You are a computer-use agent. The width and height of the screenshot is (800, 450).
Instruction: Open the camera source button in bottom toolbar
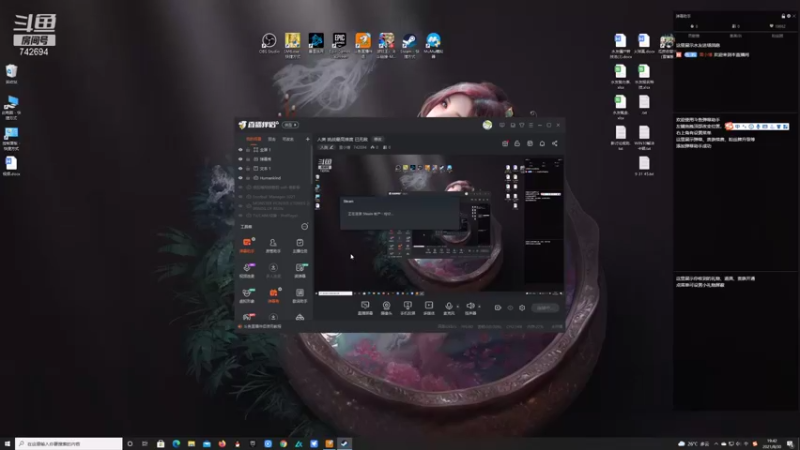point(386,306)
